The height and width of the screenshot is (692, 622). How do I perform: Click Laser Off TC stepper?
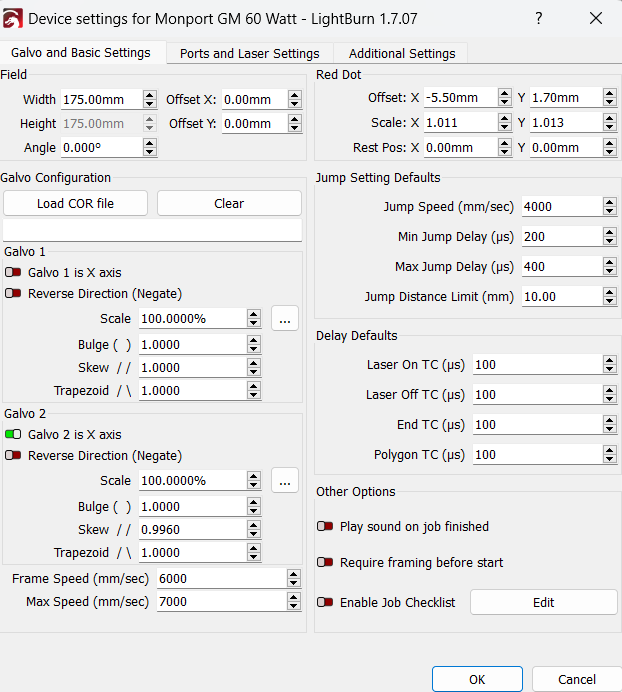[610, 395]
